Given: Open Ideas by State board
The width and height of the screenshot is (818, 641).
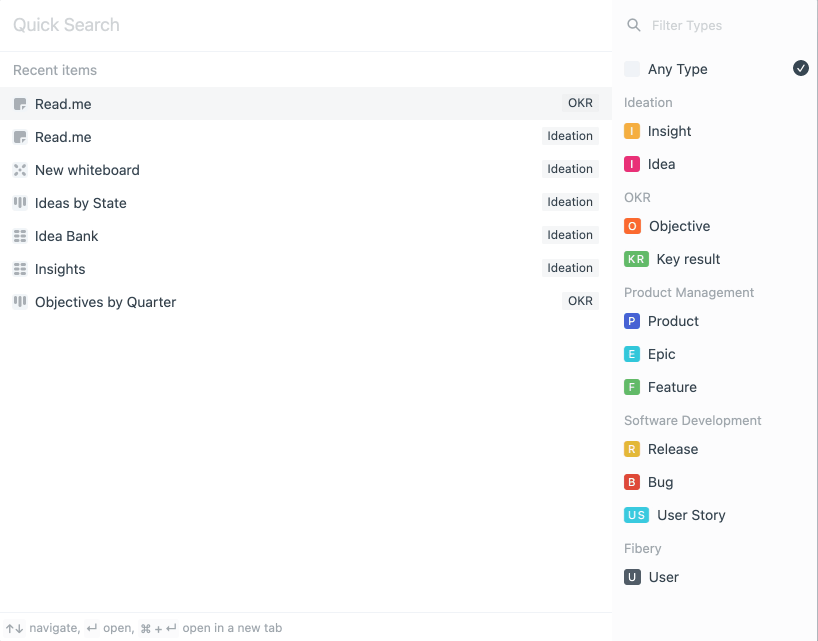Looking at the screenshot, I should [x=80, y=203].
